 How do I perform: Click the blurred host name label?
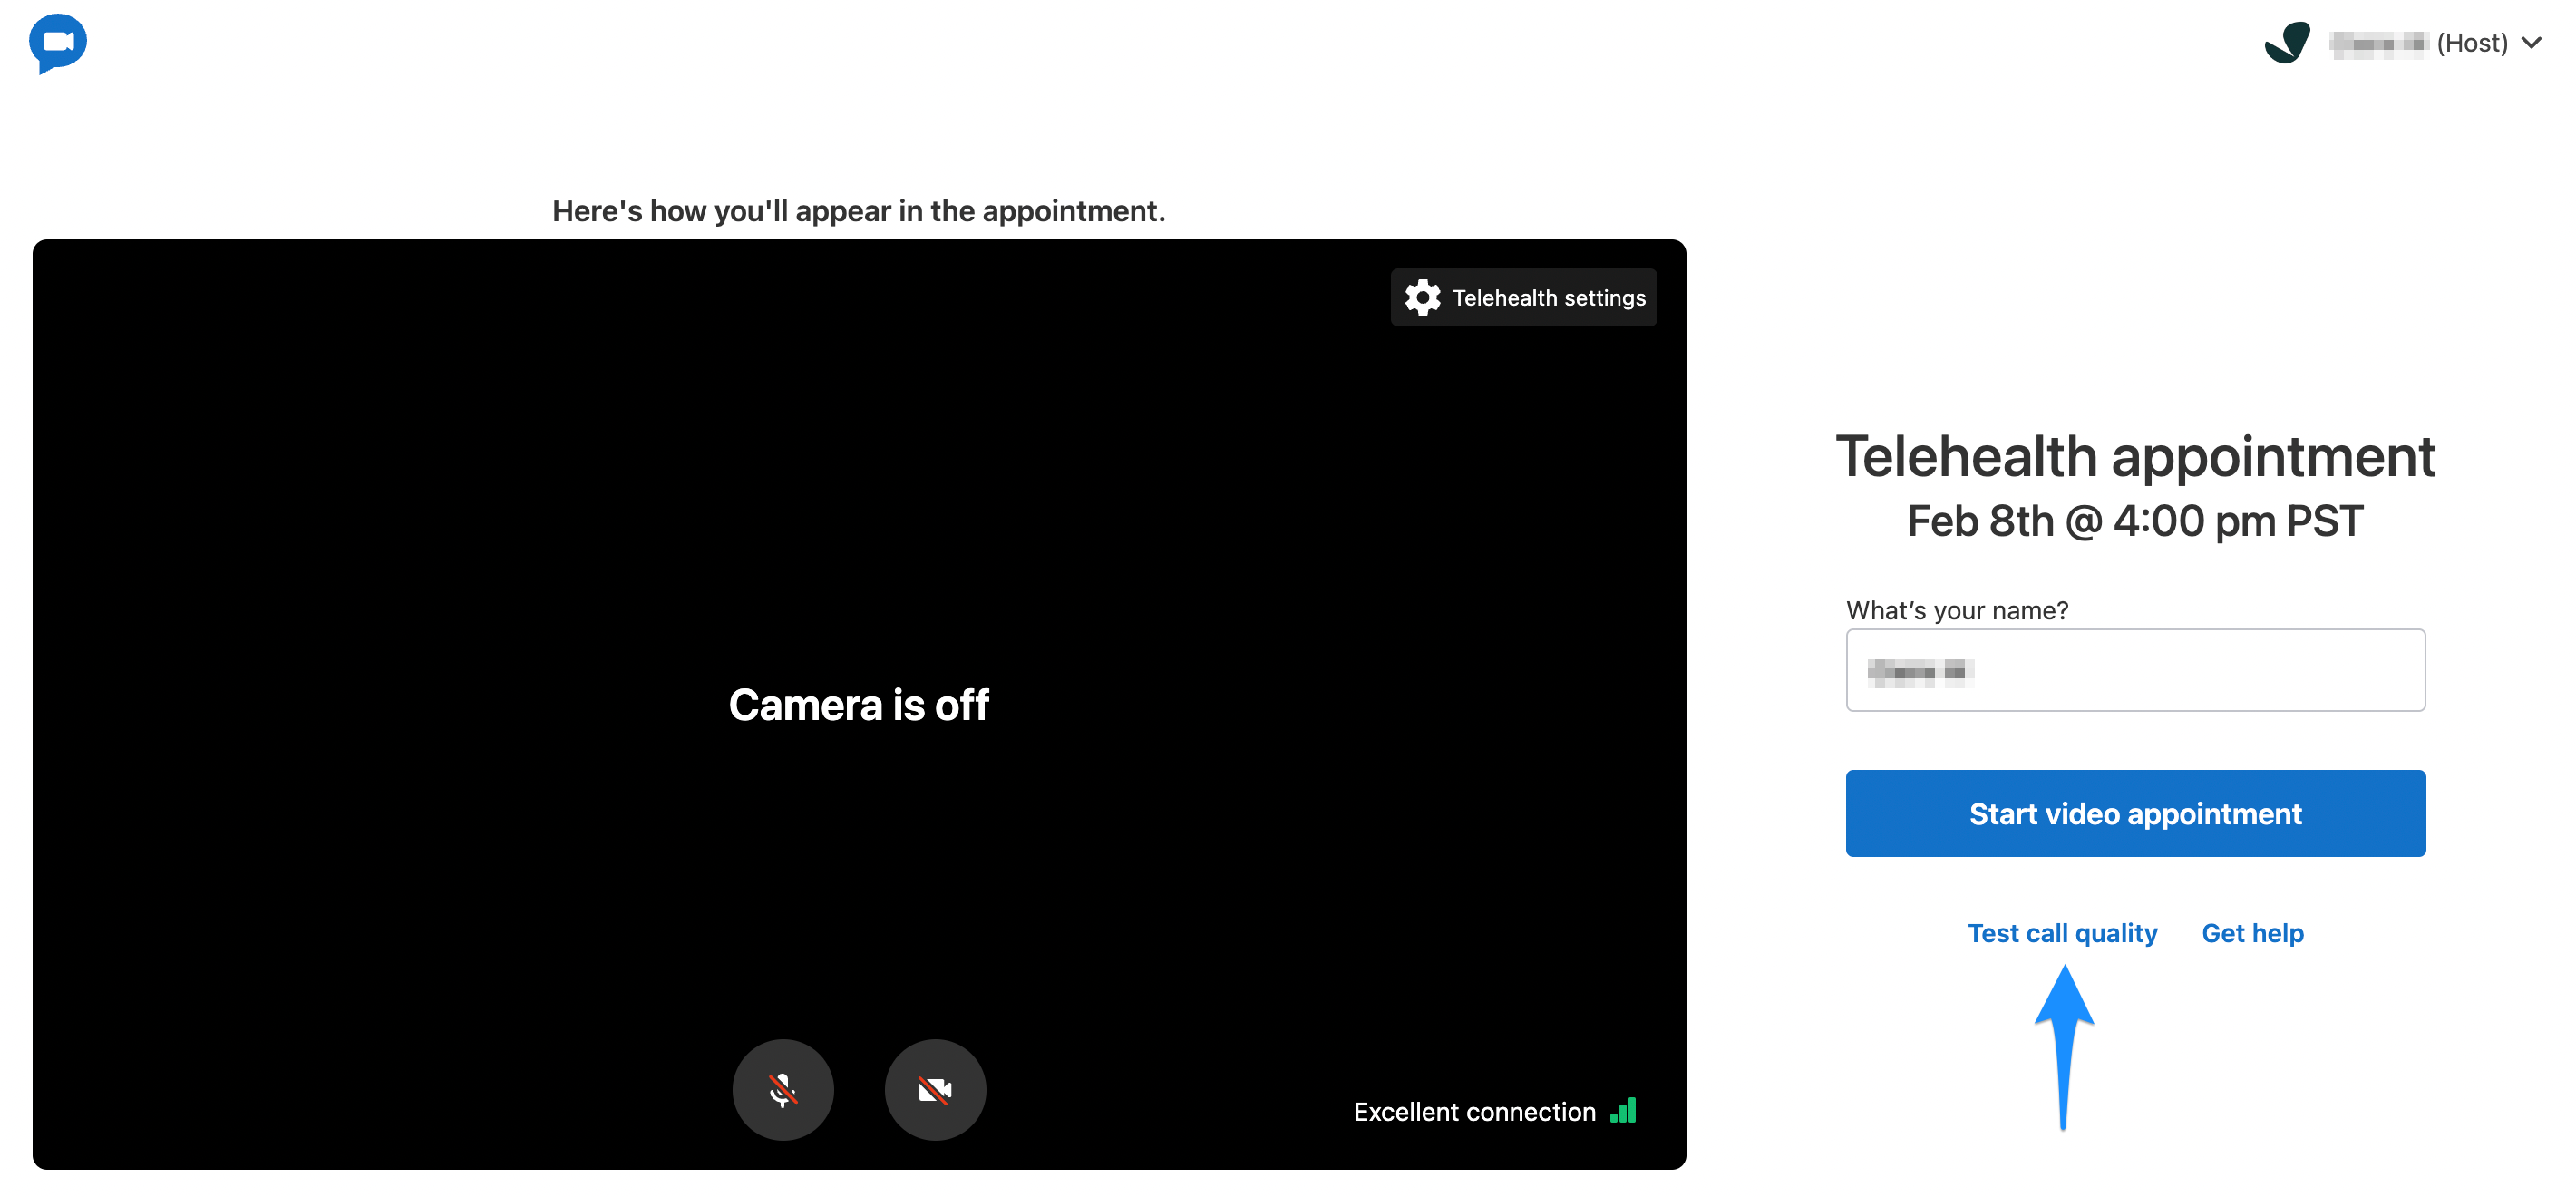pyautogui.click(x=2378, y=44)
